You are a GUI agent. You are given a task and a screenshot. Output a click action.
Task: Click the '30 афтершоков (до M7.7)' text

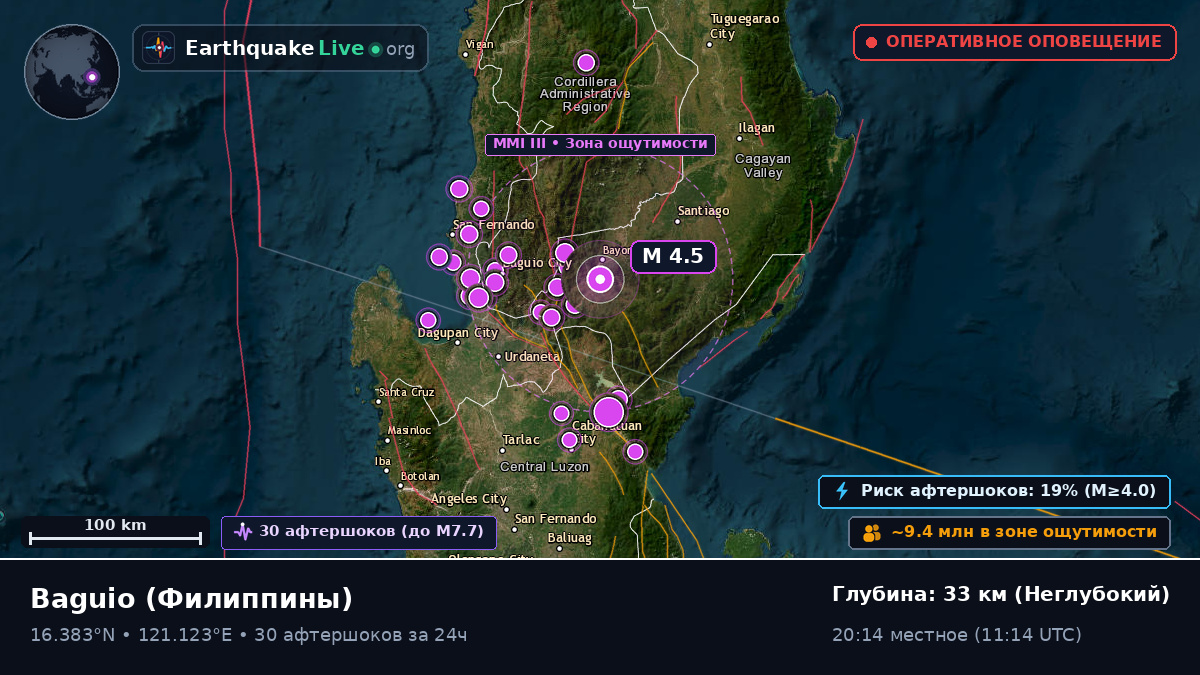pyautogui.click(x=371, y=531)
